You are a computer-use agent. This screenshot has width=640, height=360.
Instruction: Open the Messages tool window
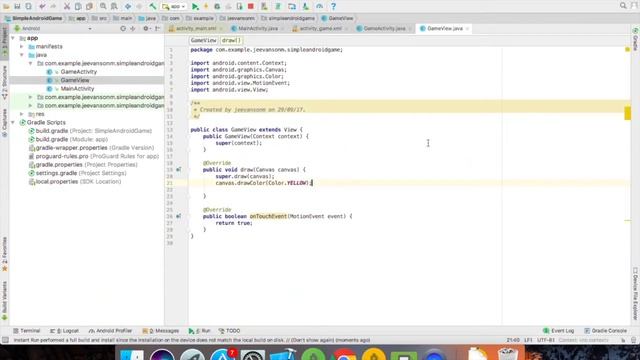coord(161,331)
